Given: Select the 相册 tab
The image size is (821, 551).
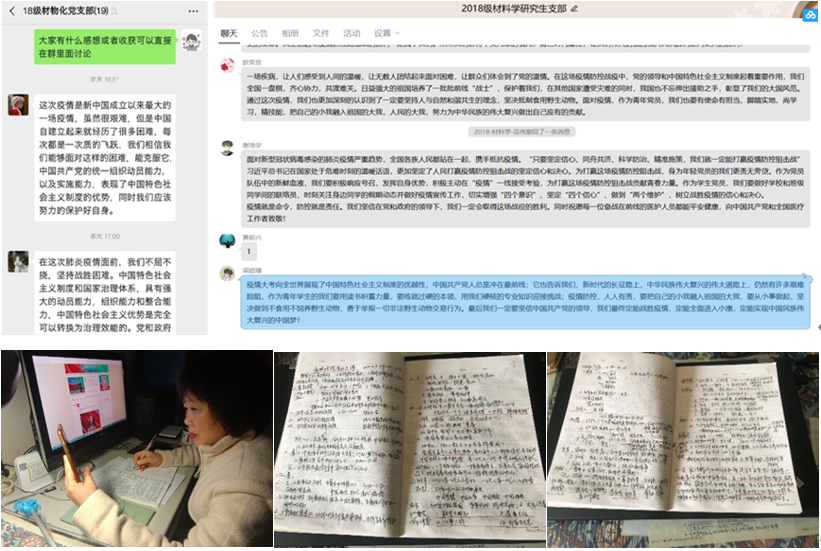Looking at the screenshot, I should click(x=290, y=33).
